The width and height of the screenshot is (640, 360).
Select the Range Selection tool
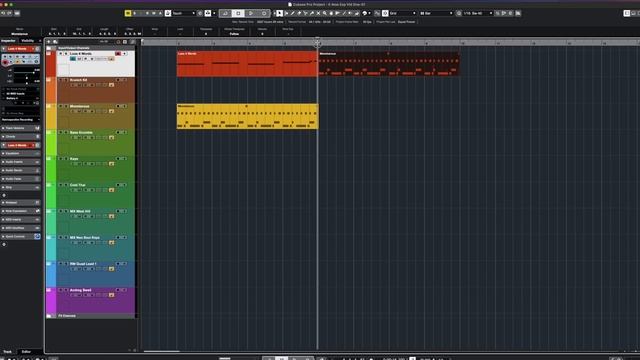point(287,13)
